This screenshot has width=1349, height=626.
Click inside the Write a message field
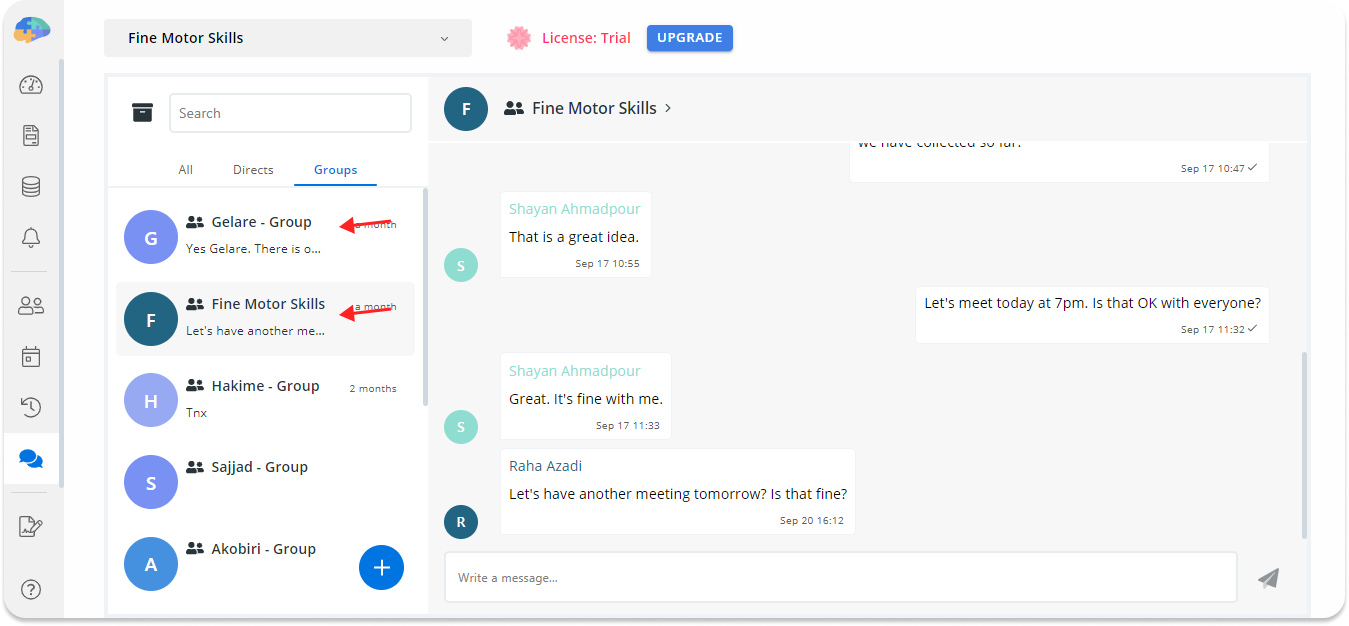click(x=840, y=577)
